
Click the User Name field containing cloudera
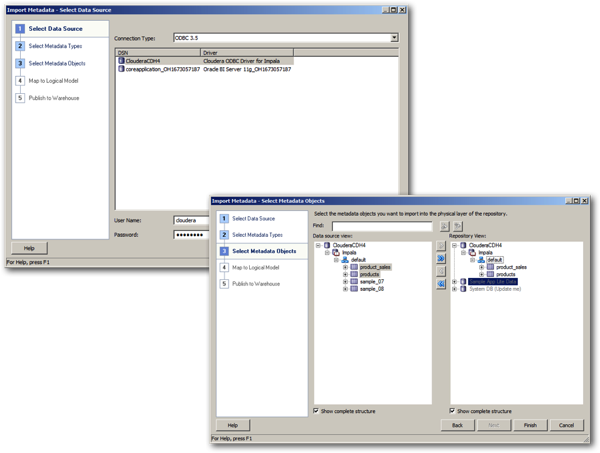point(191,220)
